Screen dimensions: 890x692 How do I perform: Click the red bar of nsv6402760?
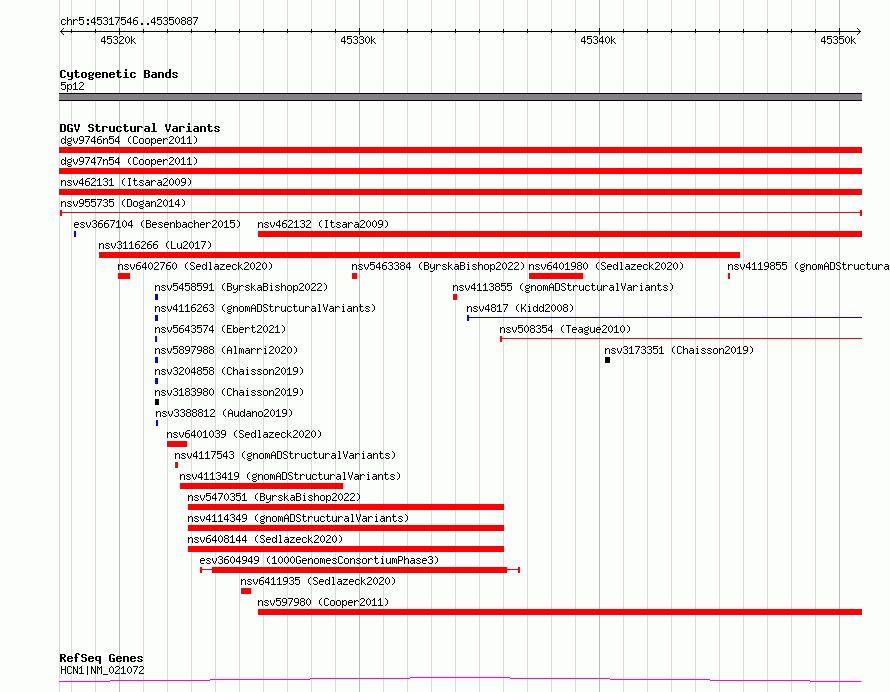(124, 276)
